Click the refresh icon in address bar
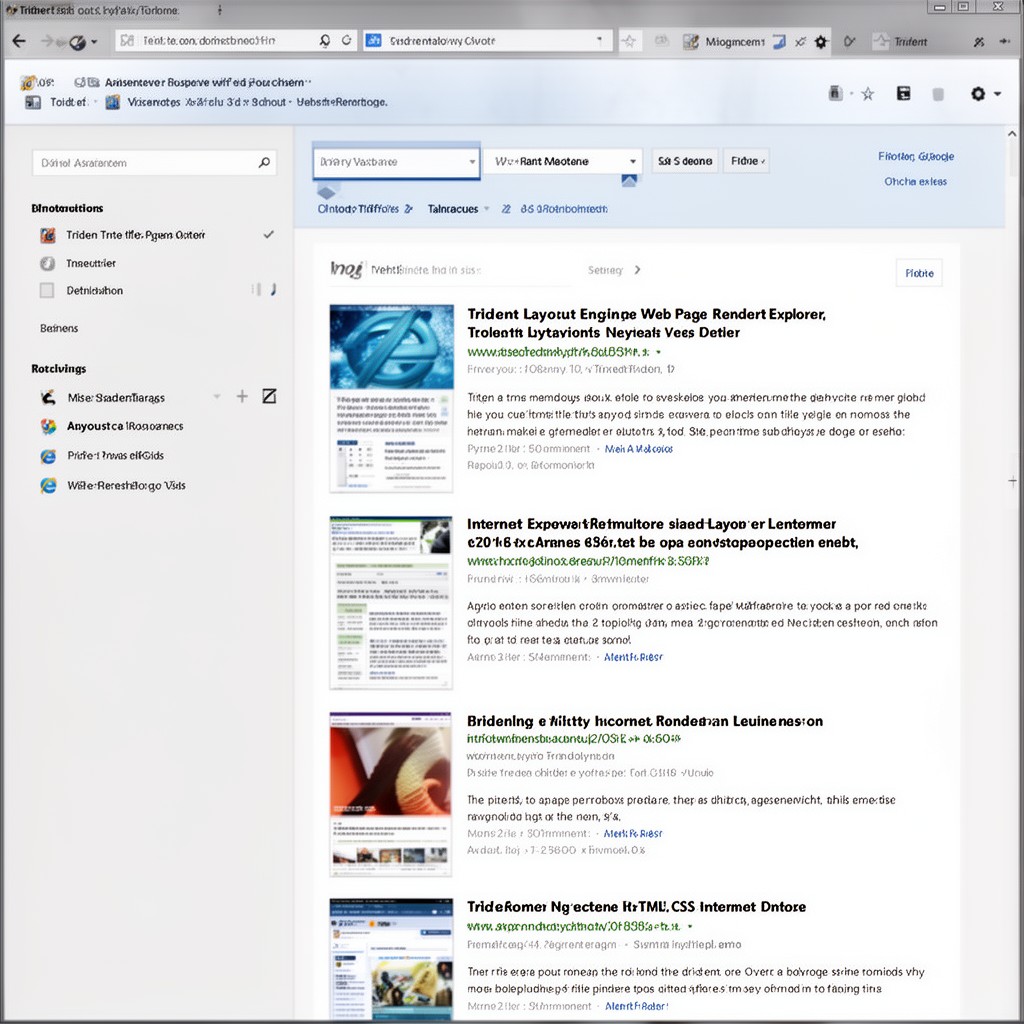Screen dimensions: 1024x1024 (346, 40)
